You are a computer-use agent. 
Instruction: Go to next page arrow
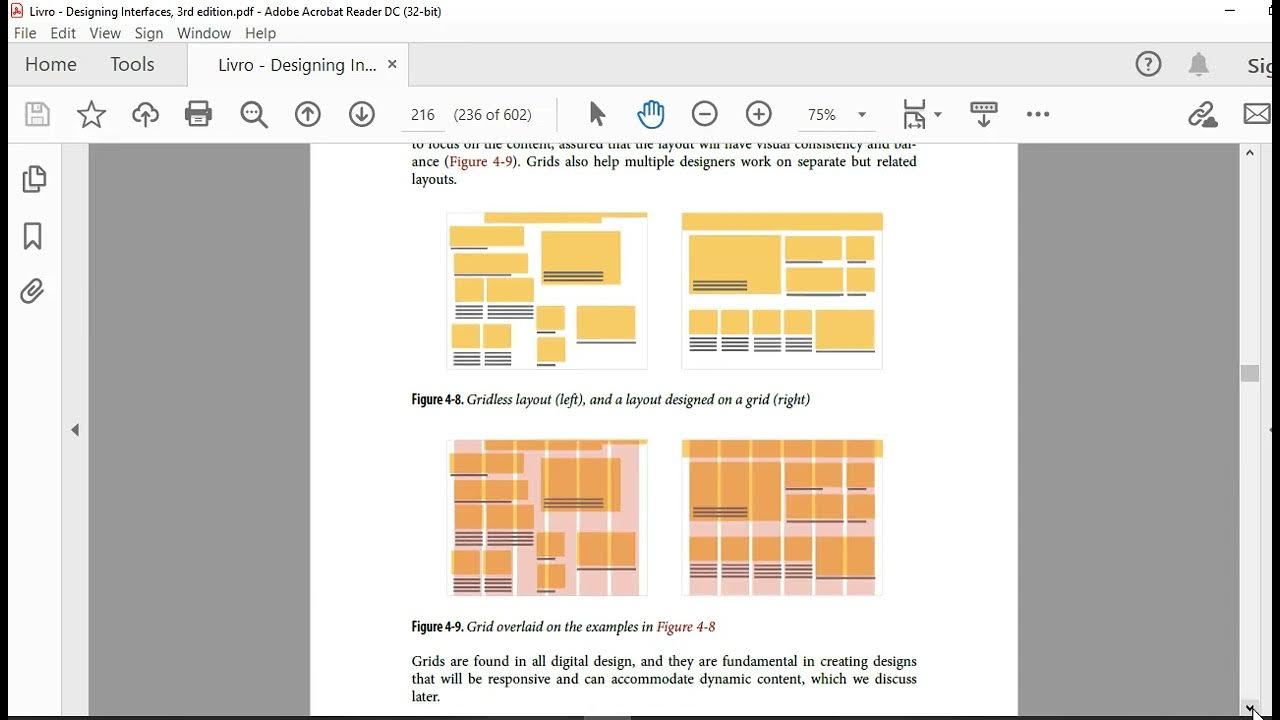362,114
